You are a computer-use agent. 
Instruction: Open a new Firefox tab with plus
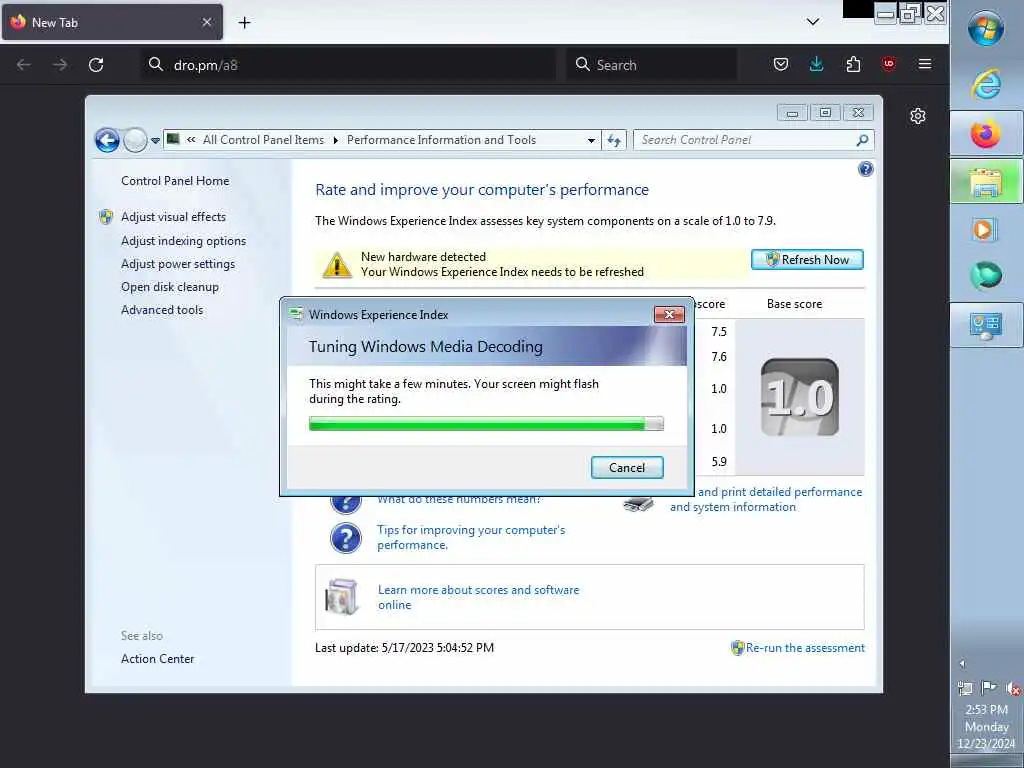244,23
